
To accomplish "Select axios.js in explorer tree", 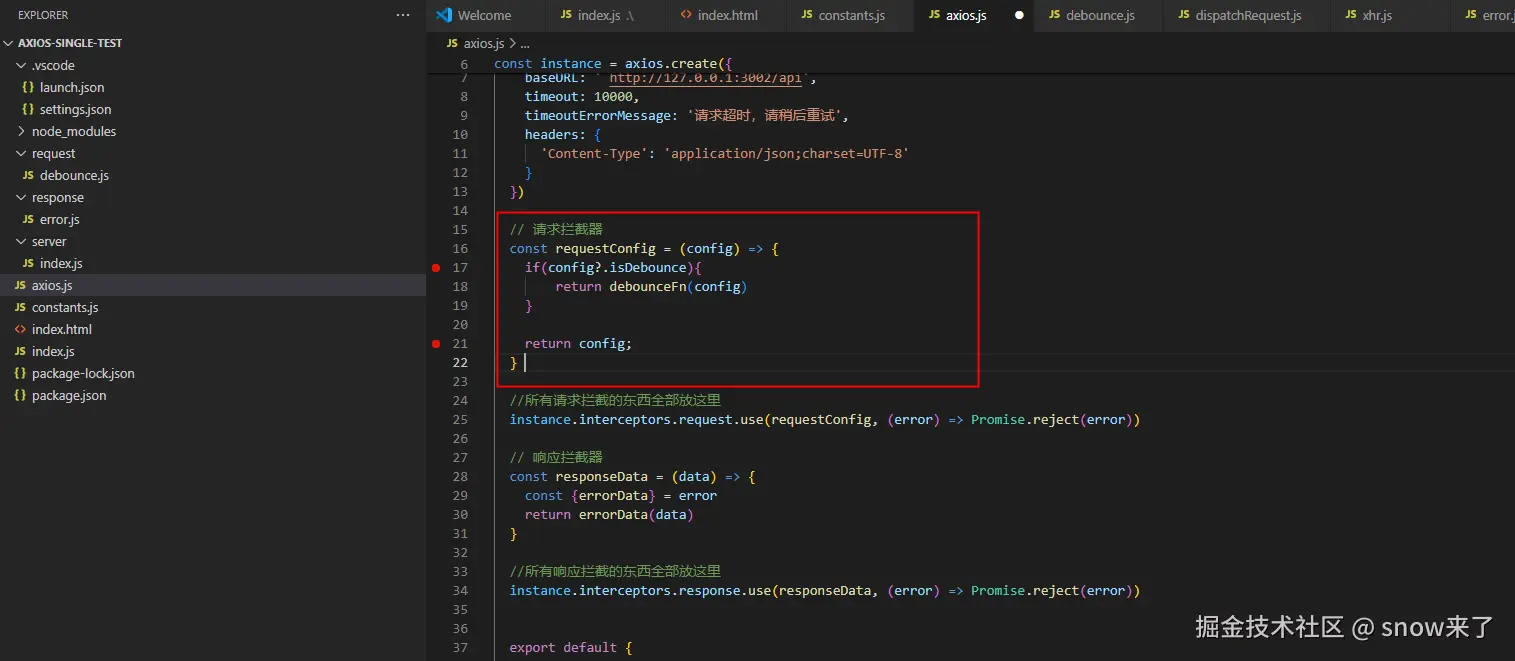I will tap(213, 285).
